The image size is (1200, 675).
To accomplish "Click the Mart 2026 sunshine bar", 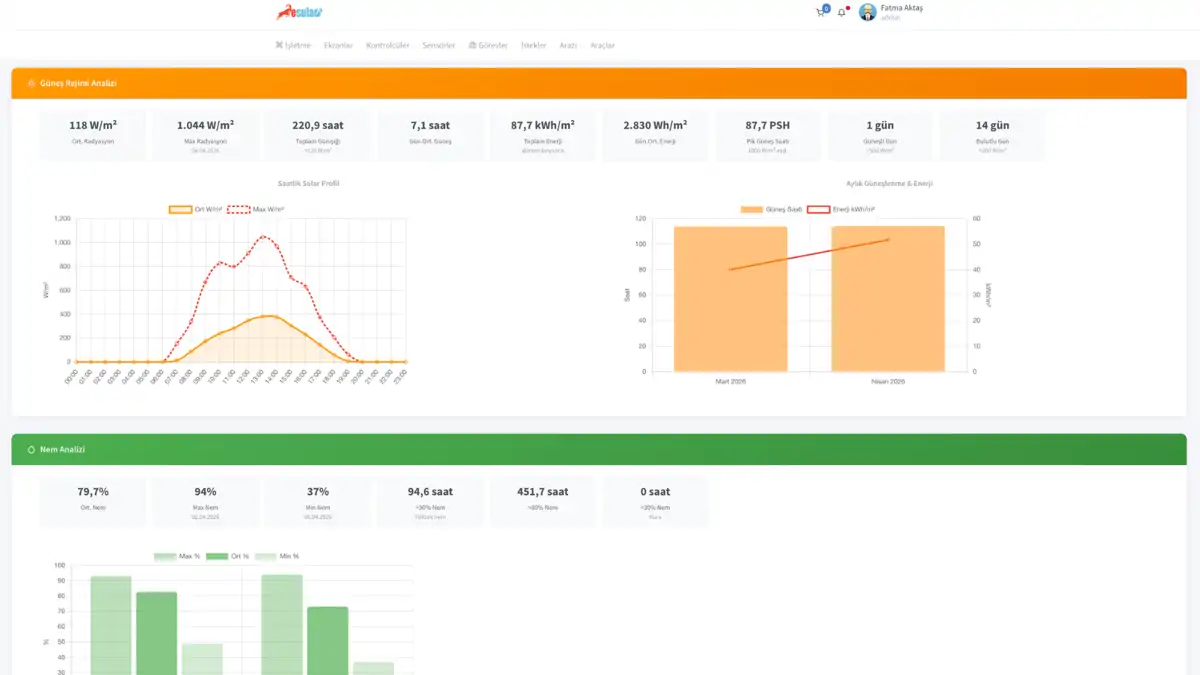I will click(730, 299).
